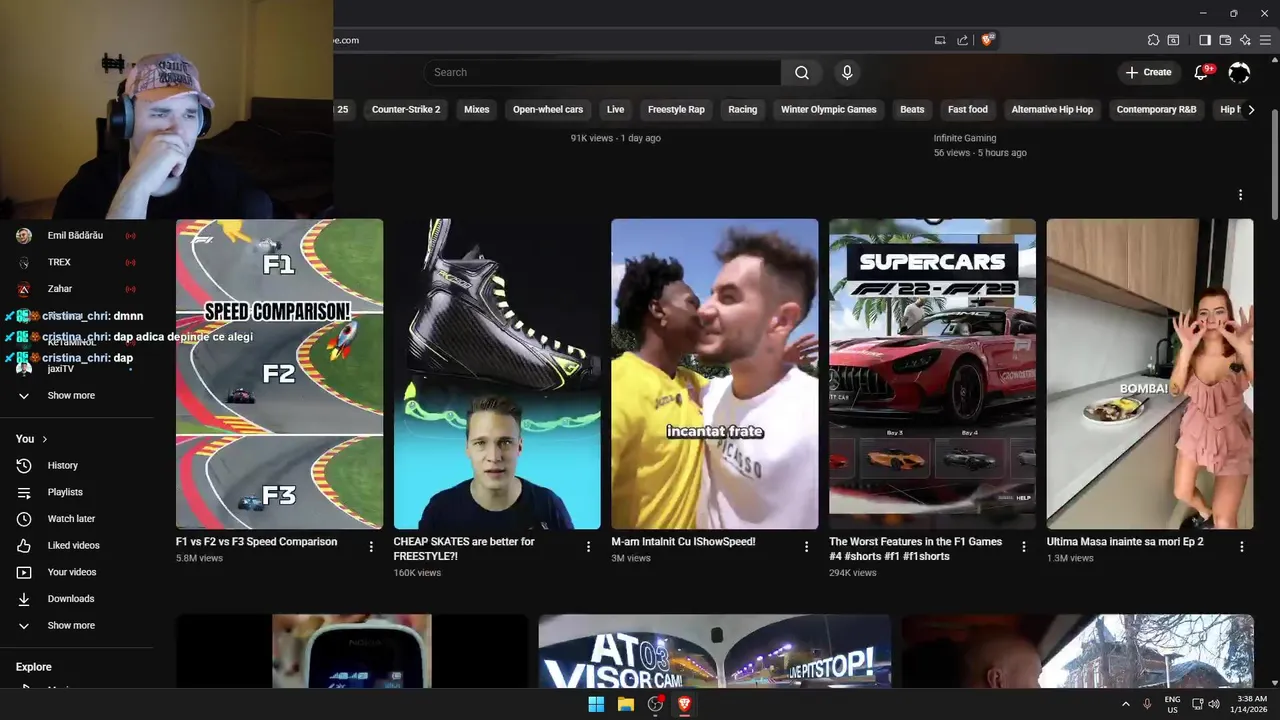The image size is (1280, 720).
Task: Open the browser hamburger menu
Action: click(1265, 40)
